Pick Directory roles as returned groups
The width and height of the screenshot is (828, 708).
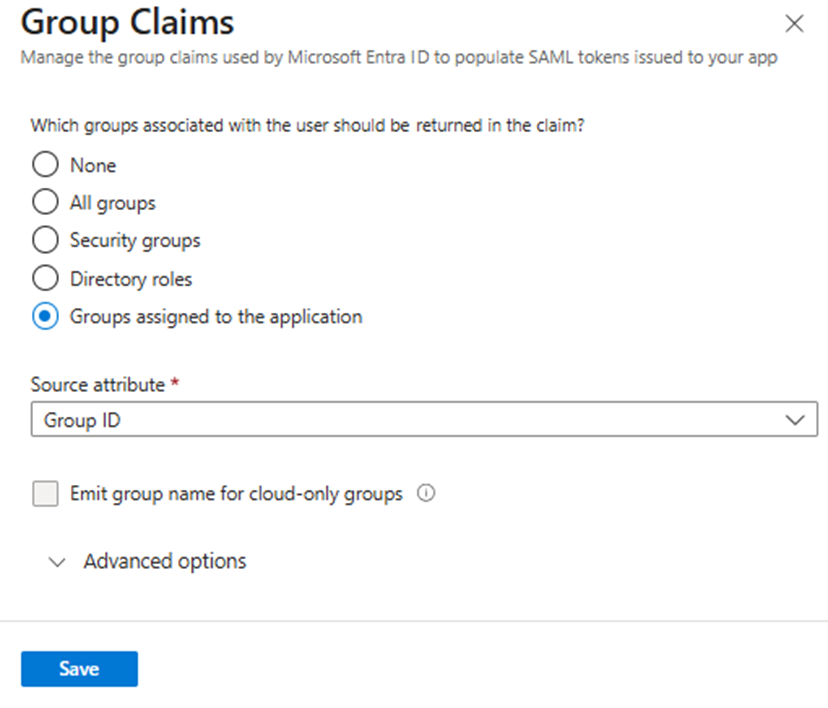pyautogui.click(x=45, y=278)
